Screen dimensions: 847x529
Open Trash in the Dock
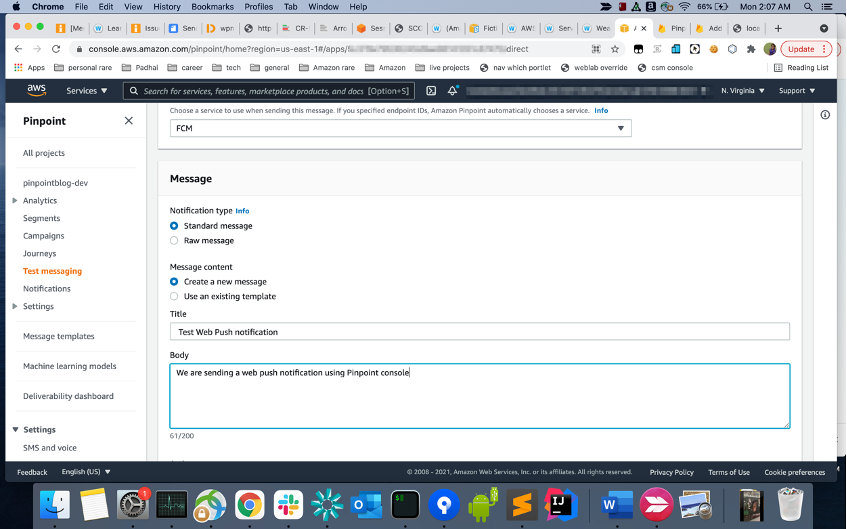click(790, 504)
